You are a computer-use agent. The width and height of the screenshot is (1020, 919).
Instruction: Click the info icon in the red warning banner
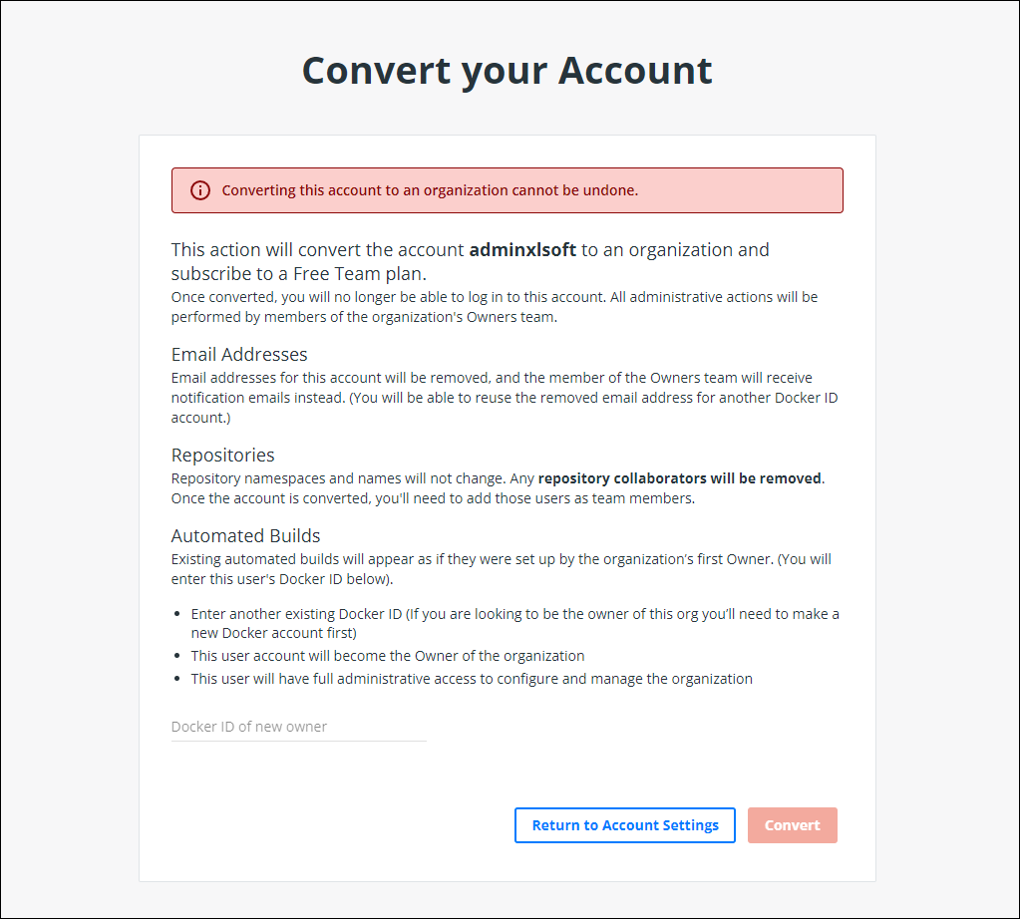point(200,191)
